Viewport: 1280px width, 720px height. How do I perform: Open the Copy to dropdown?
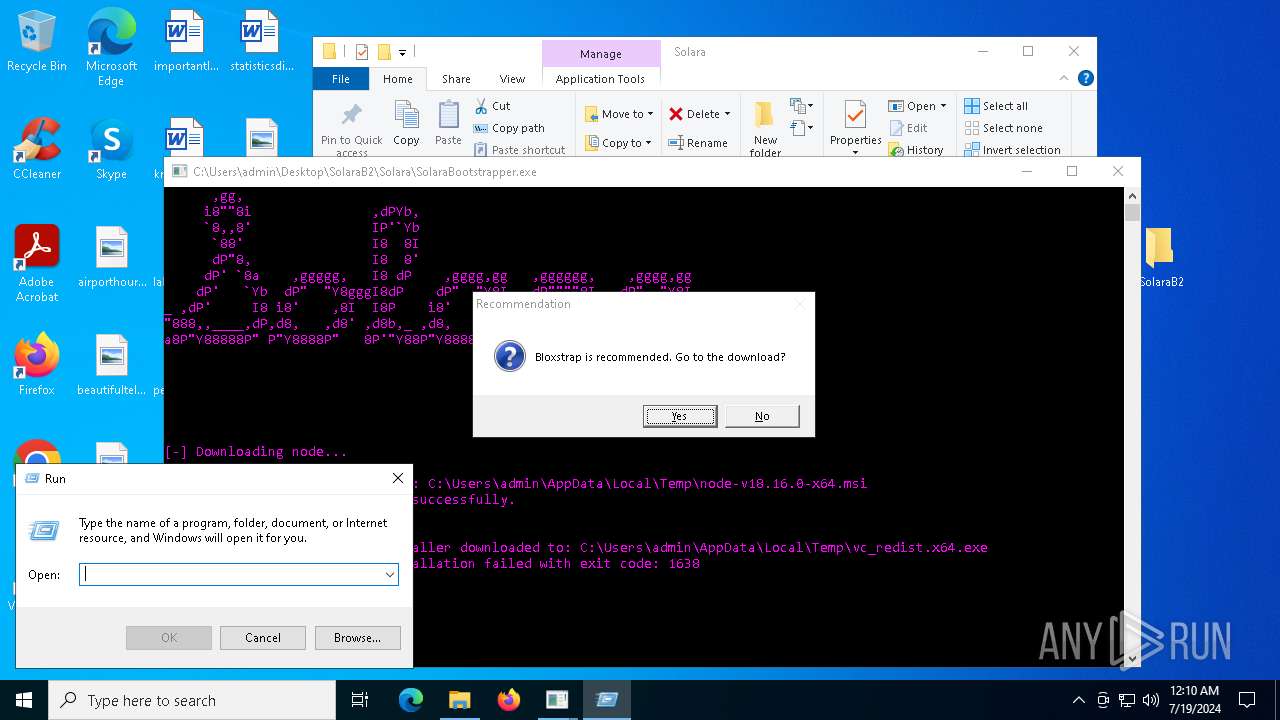(619, 143)
